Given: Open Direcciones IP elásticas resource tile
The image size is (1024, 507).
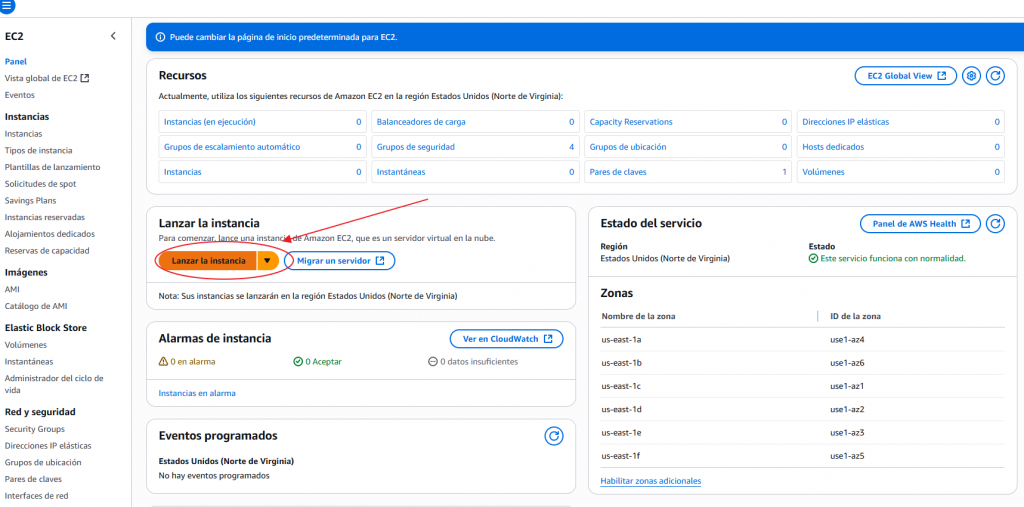Looking at the screenshot, I should click(901, 122).
